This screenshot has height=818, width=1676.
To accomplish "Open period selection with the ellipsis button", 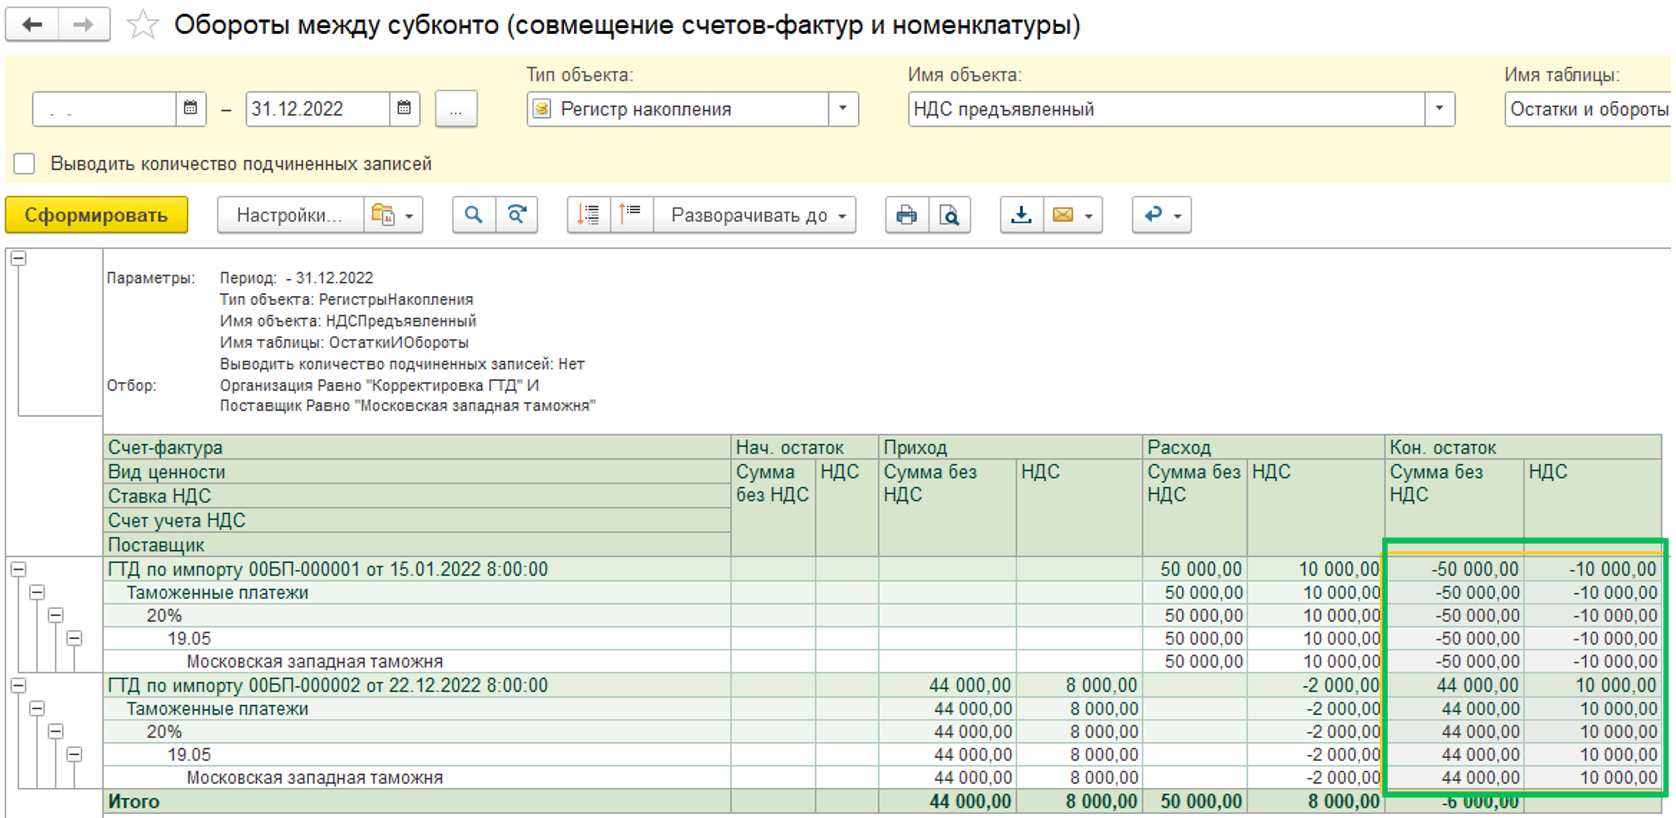I will 456,109.
